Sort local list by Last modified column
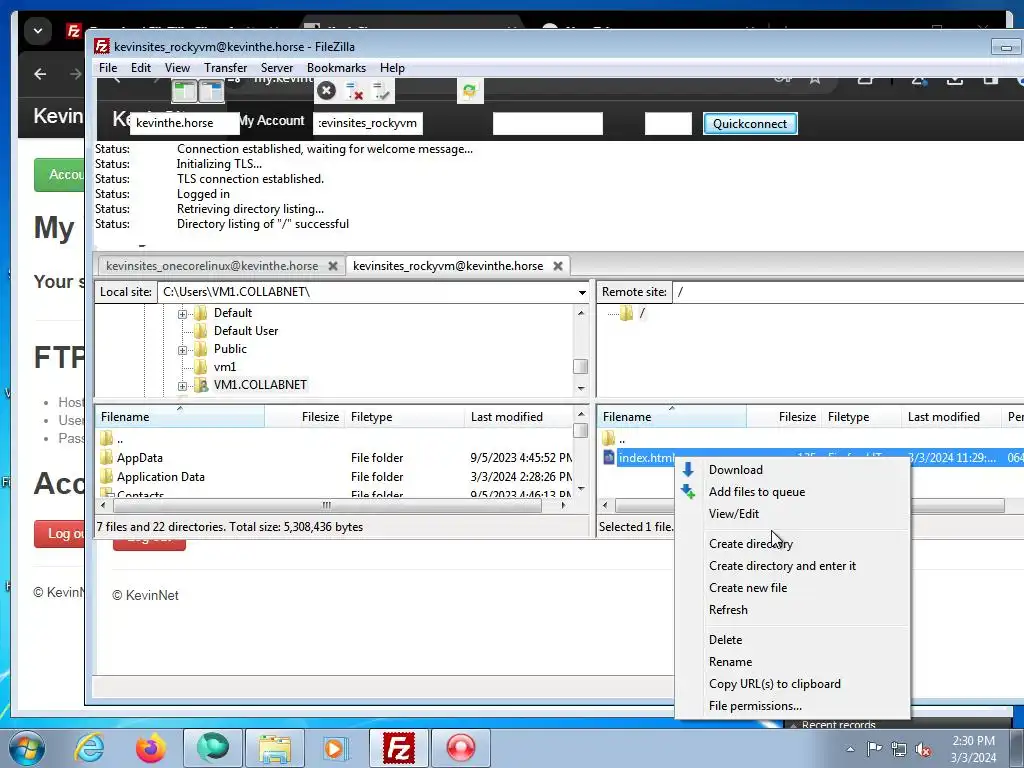This screenshot has height=768, width=1024. point(519,417)
